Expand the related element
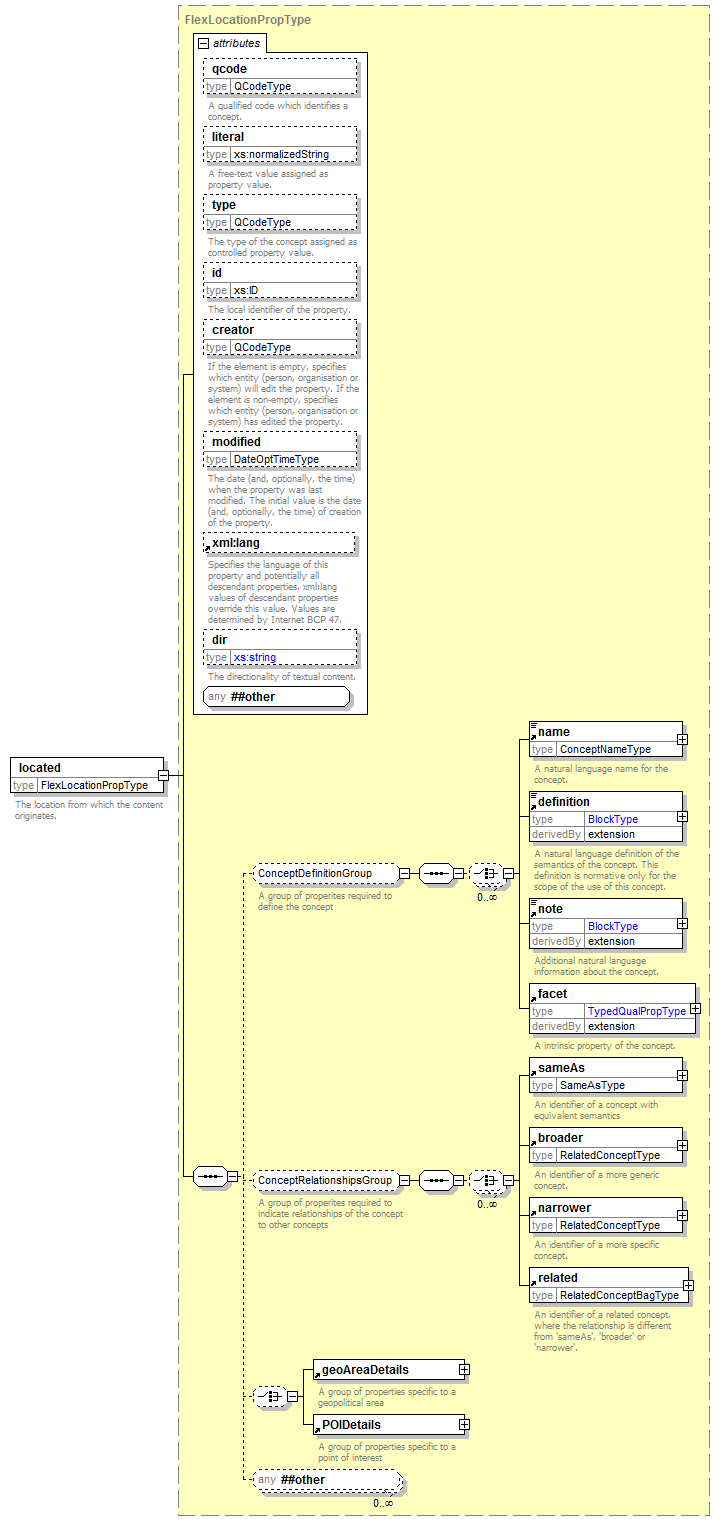This screenshot has height=1521, width=720. [688, 1285]
